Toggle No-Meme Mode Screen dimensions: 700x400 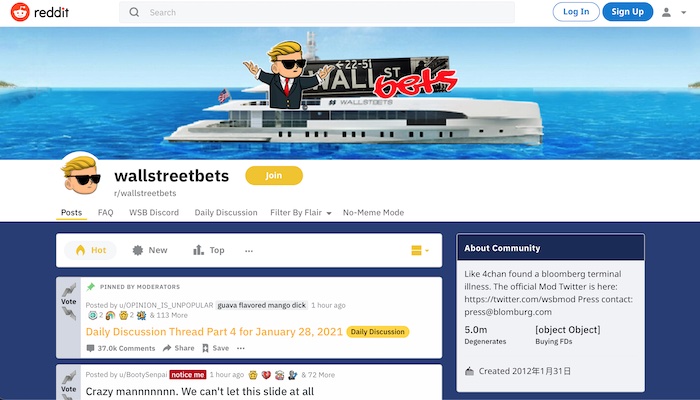373,212
